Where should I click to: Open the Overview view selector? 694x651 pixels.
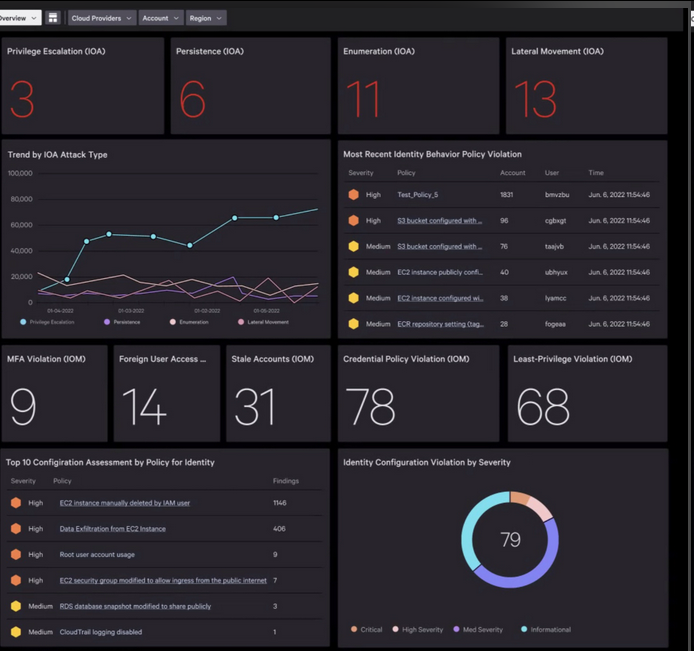[x=19, y=18]
